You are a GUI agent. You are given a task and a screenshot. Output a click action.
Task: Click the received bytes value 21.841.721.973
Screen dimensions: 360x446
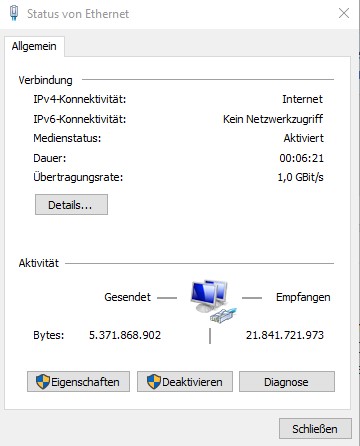click(285, 335)
